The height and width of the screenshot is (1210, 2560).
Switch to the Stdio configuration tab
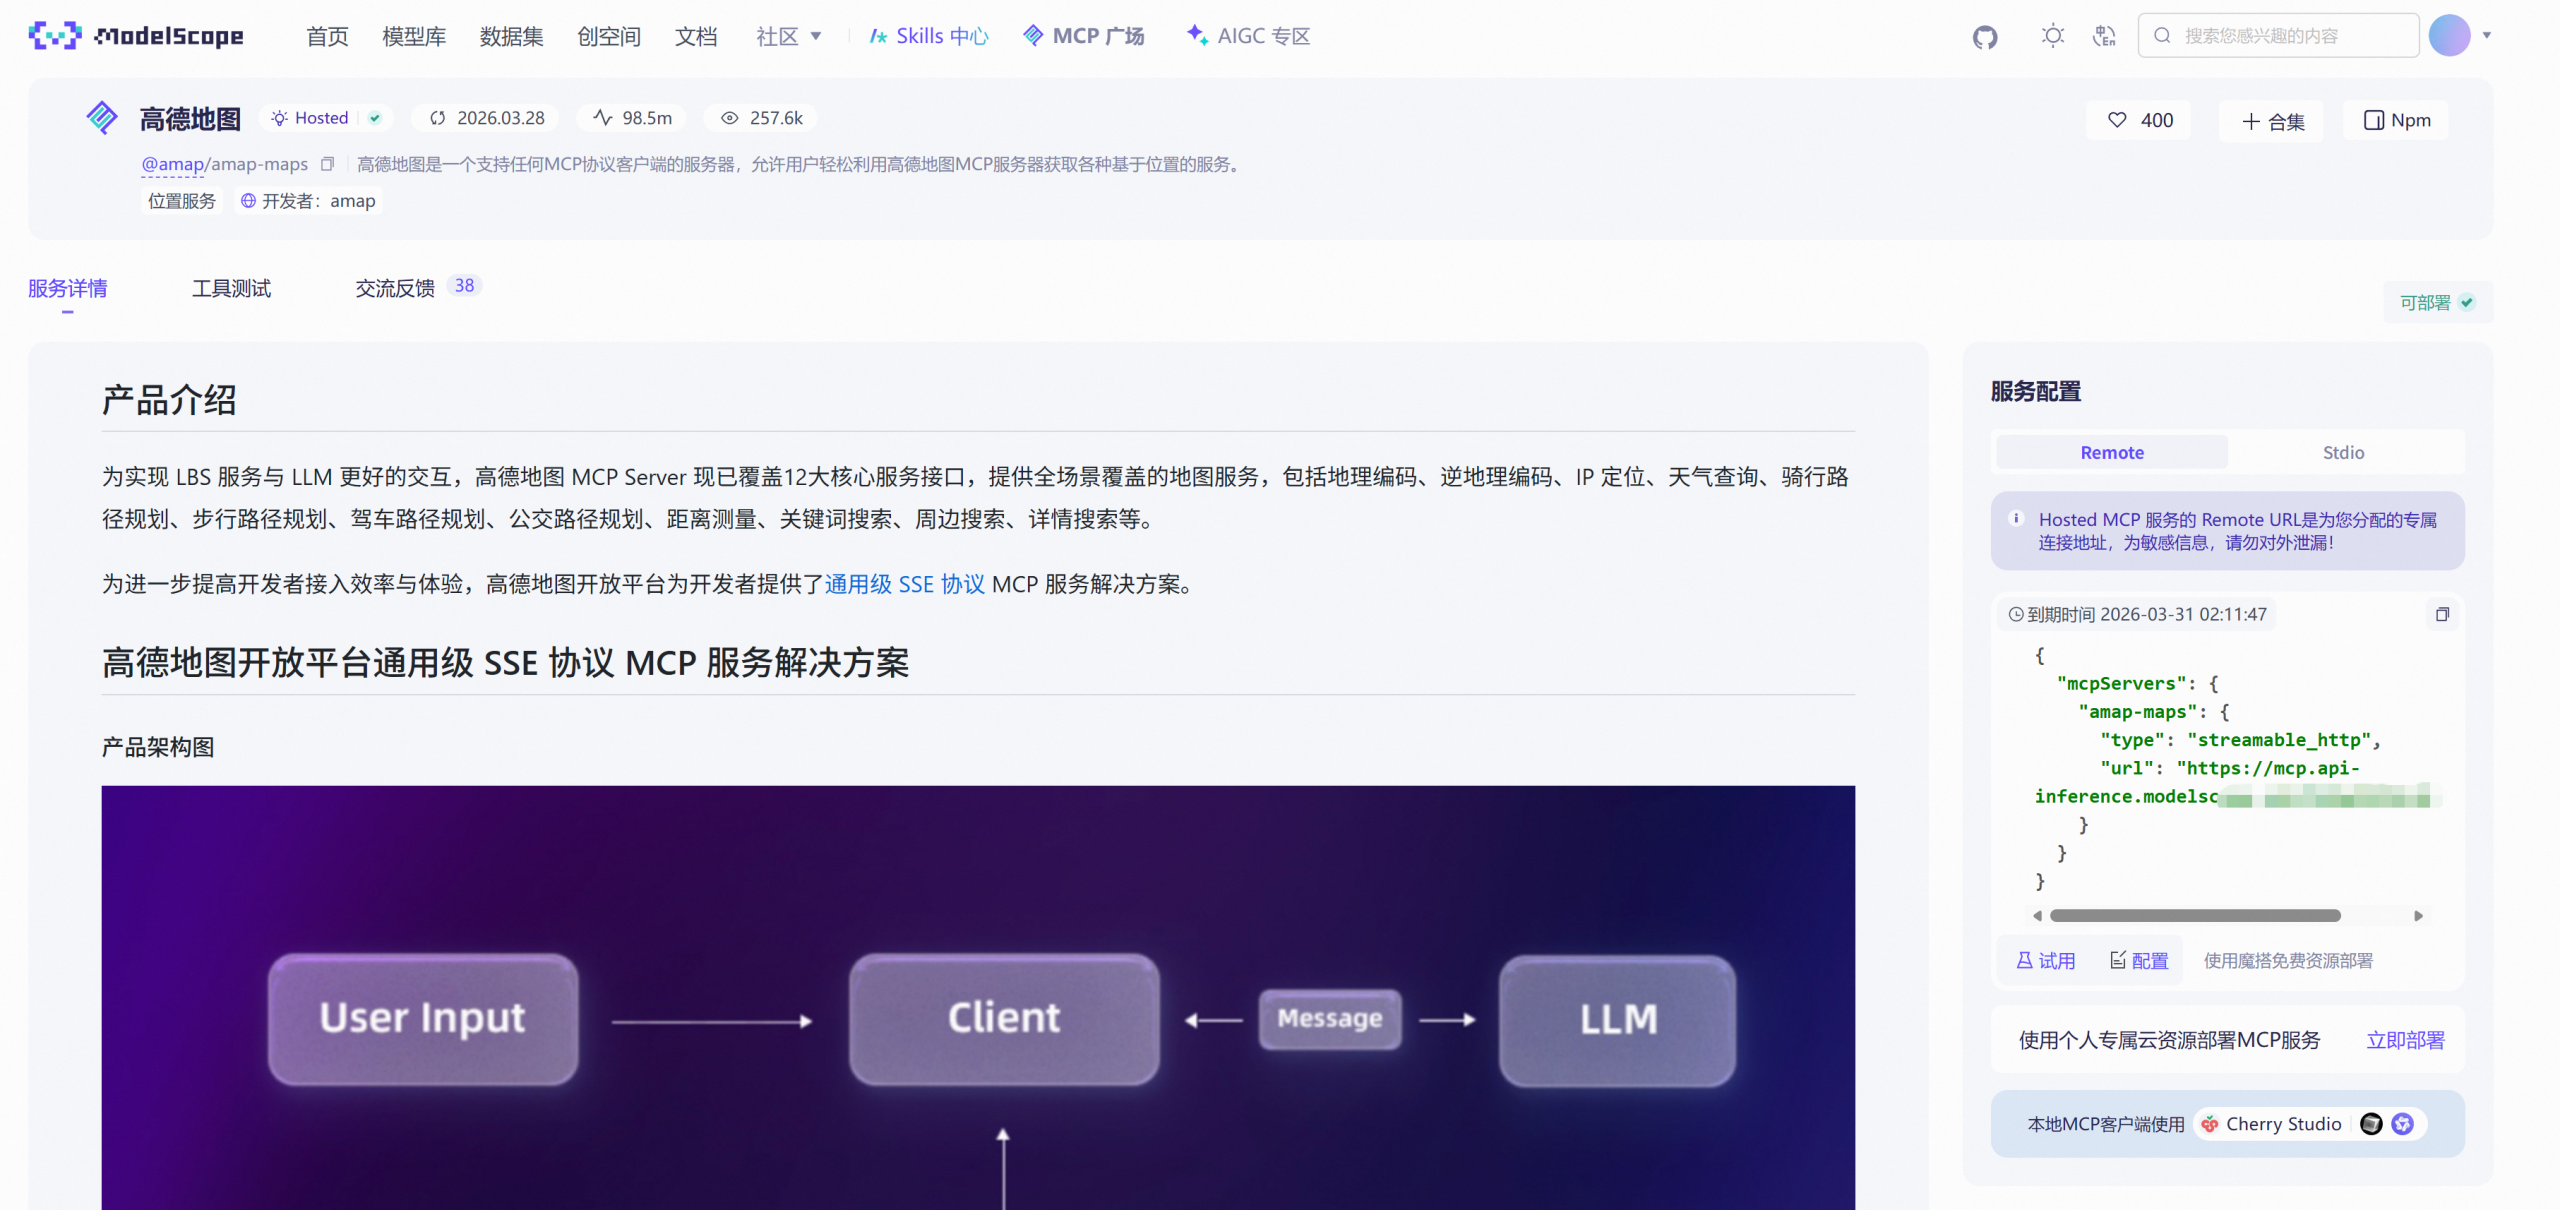point(2343,452)
